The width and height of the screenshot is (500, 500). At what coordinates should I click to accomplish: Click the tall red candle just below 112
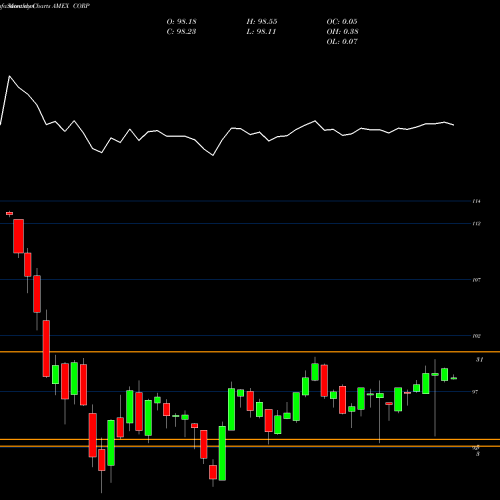coord(18,236)
